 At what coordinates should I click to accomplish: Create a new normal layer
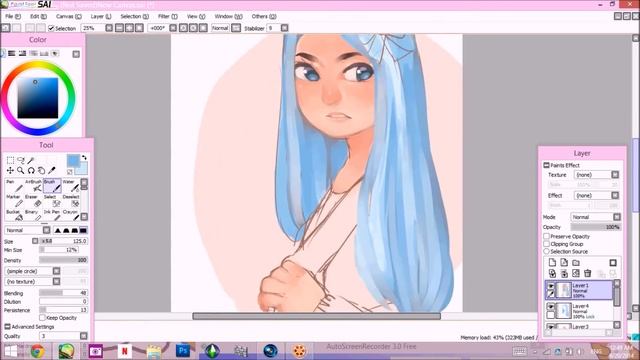click(x=552, y=262)
